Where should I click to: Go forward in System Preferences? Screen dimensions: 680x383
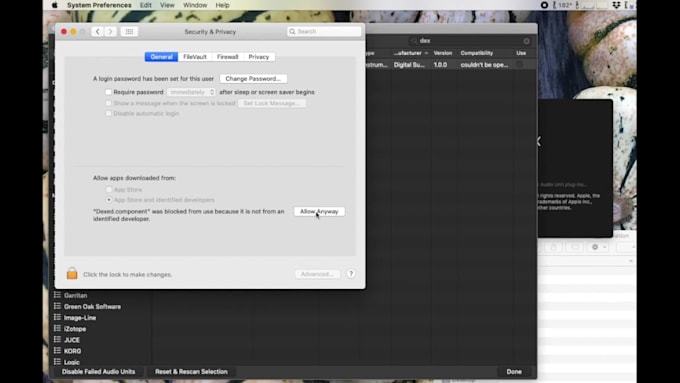(x=110, y=32)
